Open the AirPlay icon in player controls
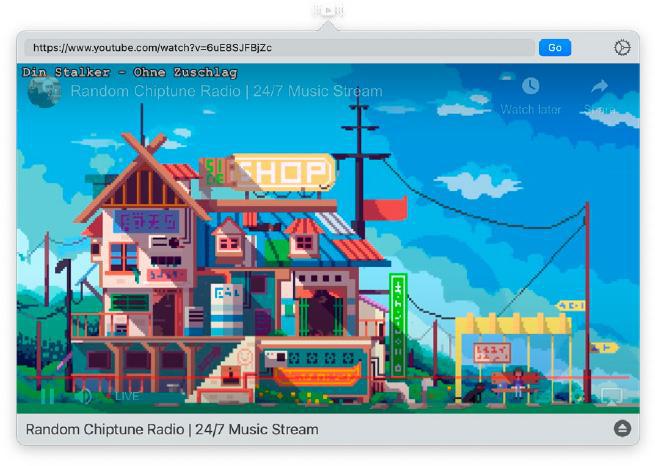 tap(612, 395)
